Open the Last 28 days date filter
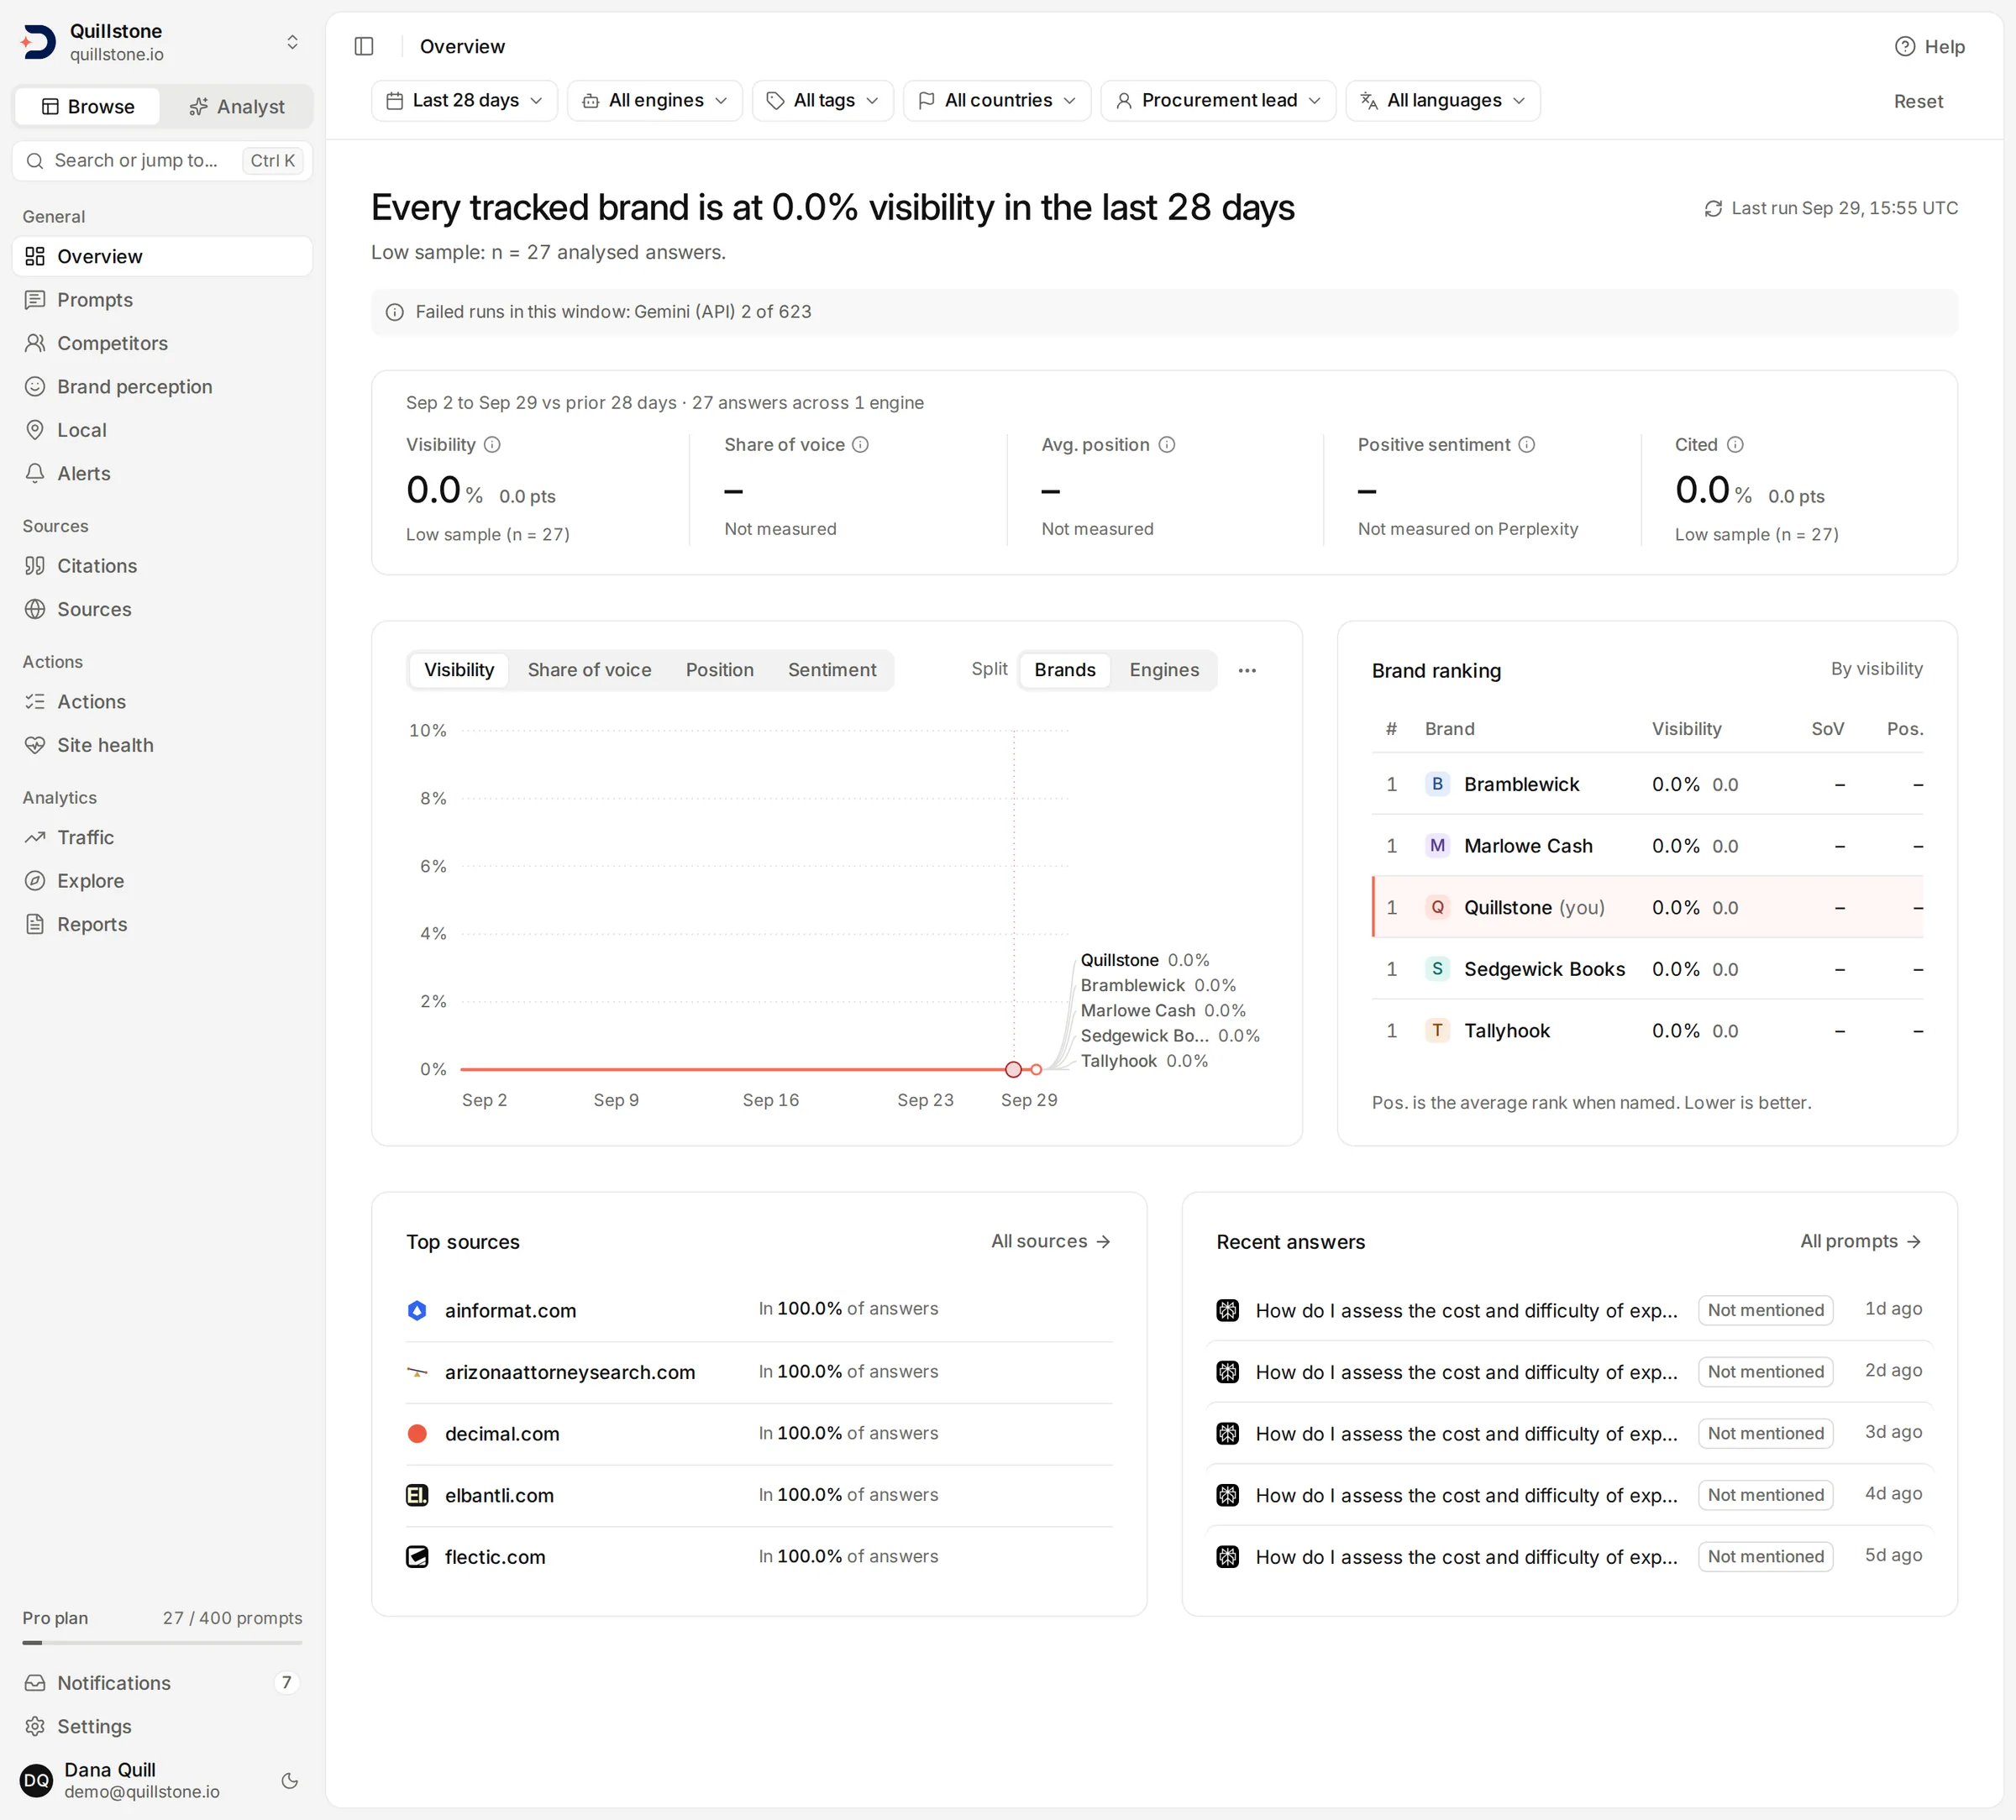Screen dimensions: 2016x1820 [x=464, y=100]
